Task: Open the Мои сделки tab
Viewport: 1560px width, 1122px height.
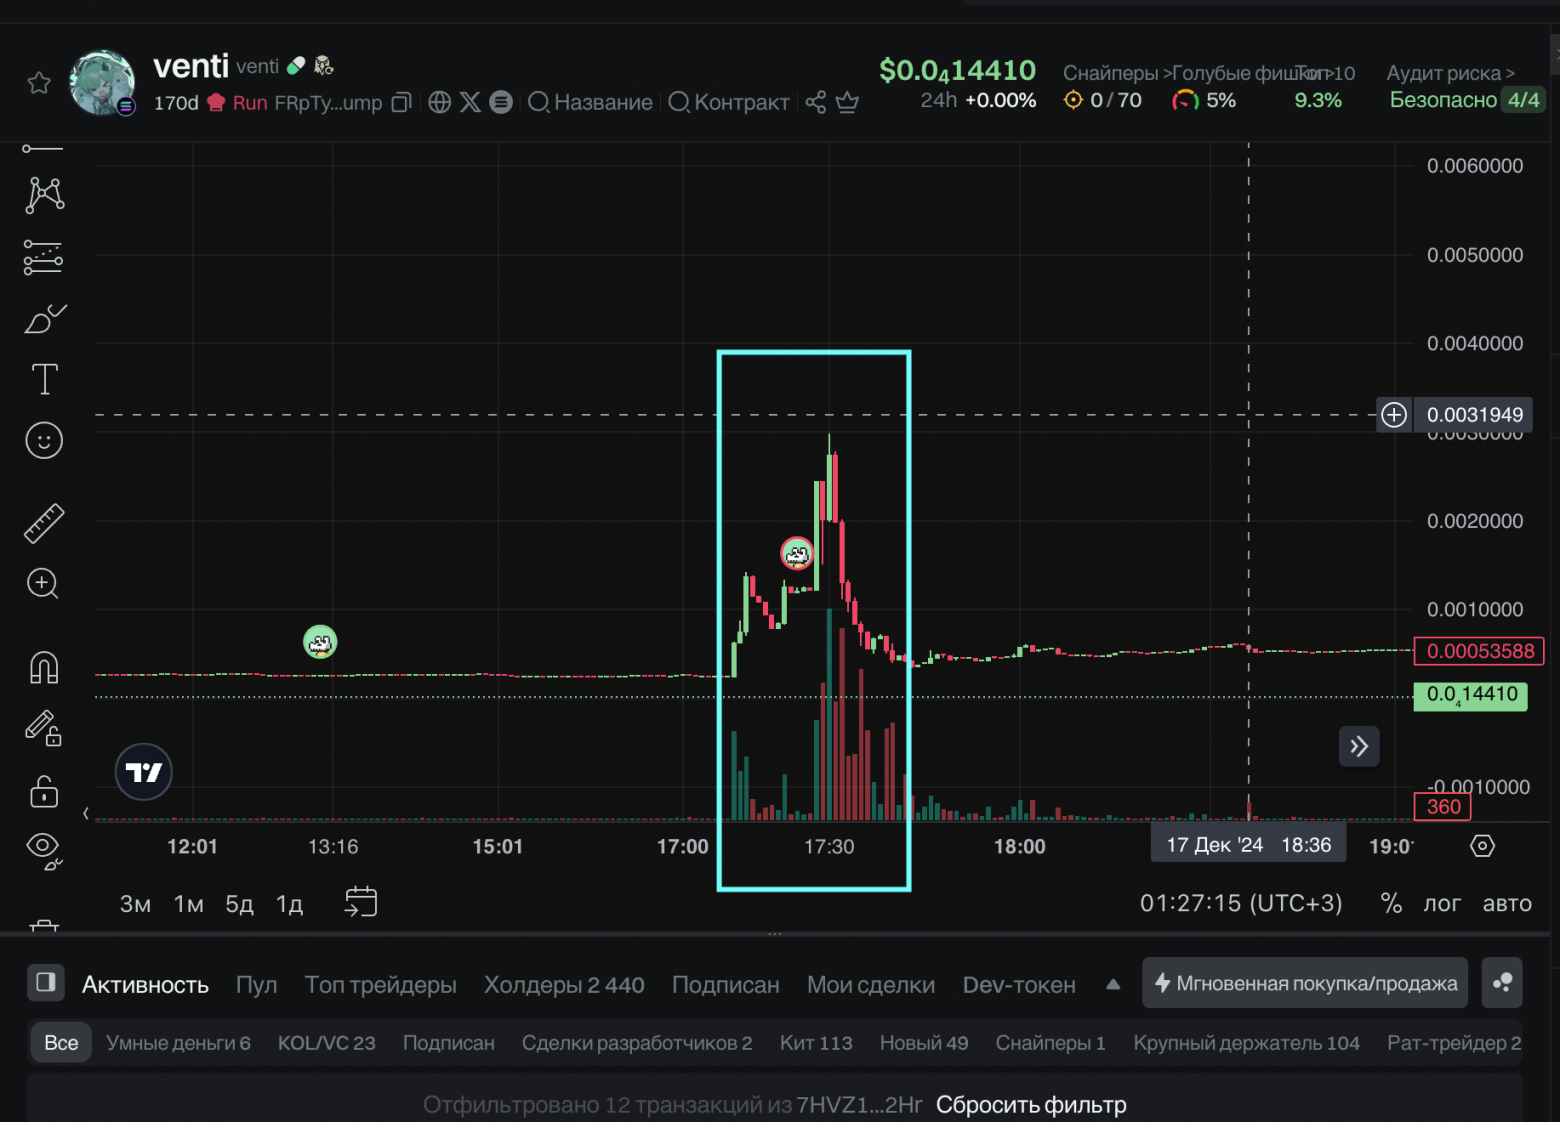Action: [x=871, y=985]
